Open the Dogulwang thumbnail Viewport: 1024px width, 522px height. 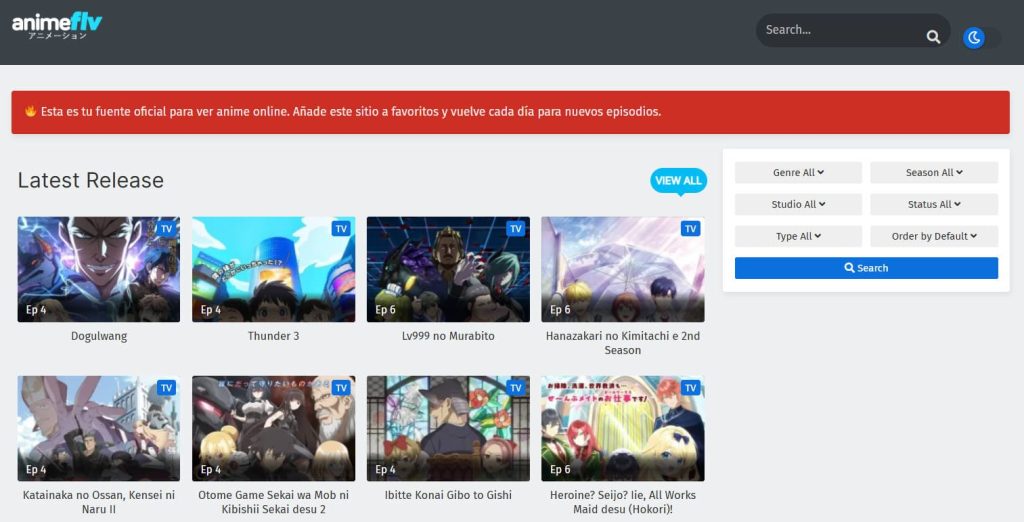coord(99,269)
